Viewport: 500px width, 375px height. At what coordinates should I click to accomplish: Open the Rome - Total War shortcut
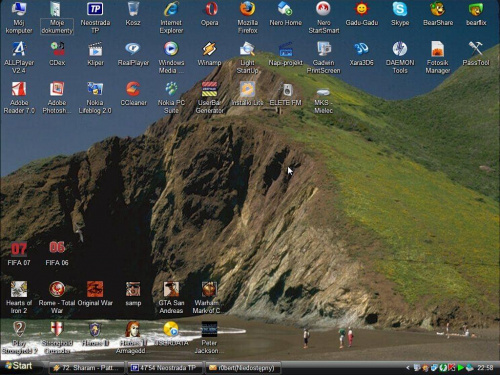point(57,298)
